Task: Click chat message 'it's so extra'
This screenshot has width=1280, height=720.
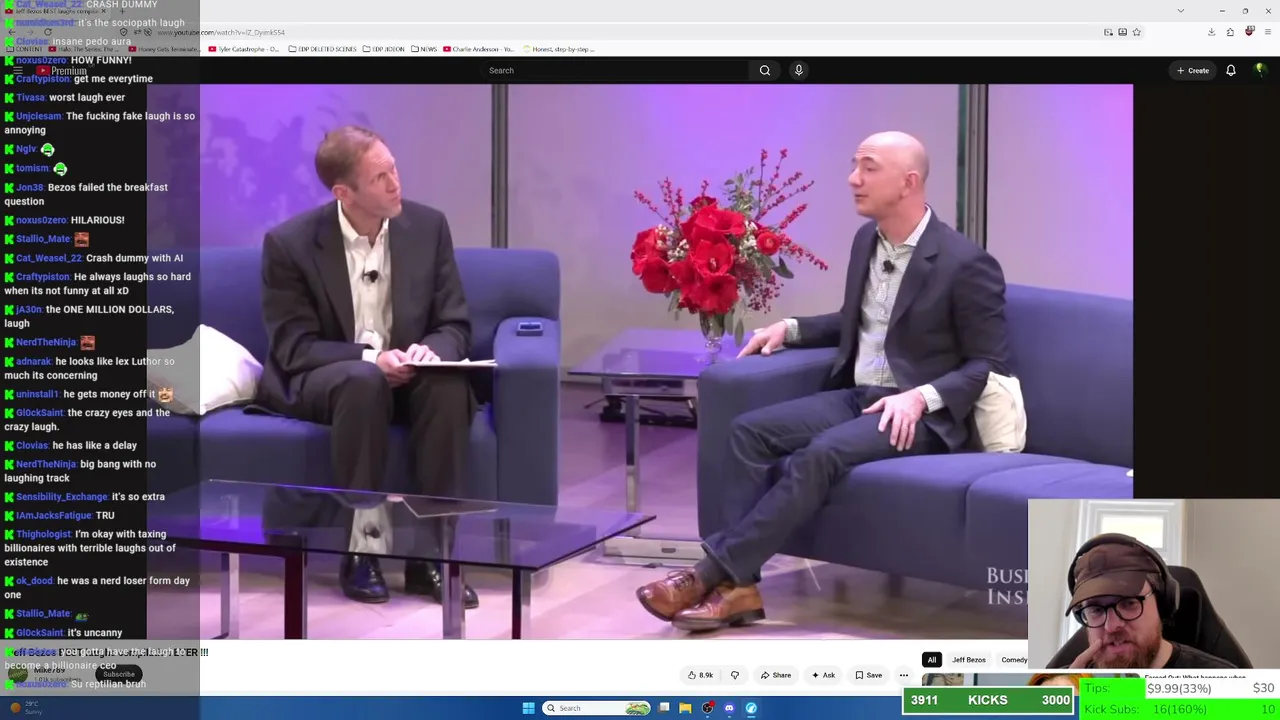Action: (x=138, y=497)
